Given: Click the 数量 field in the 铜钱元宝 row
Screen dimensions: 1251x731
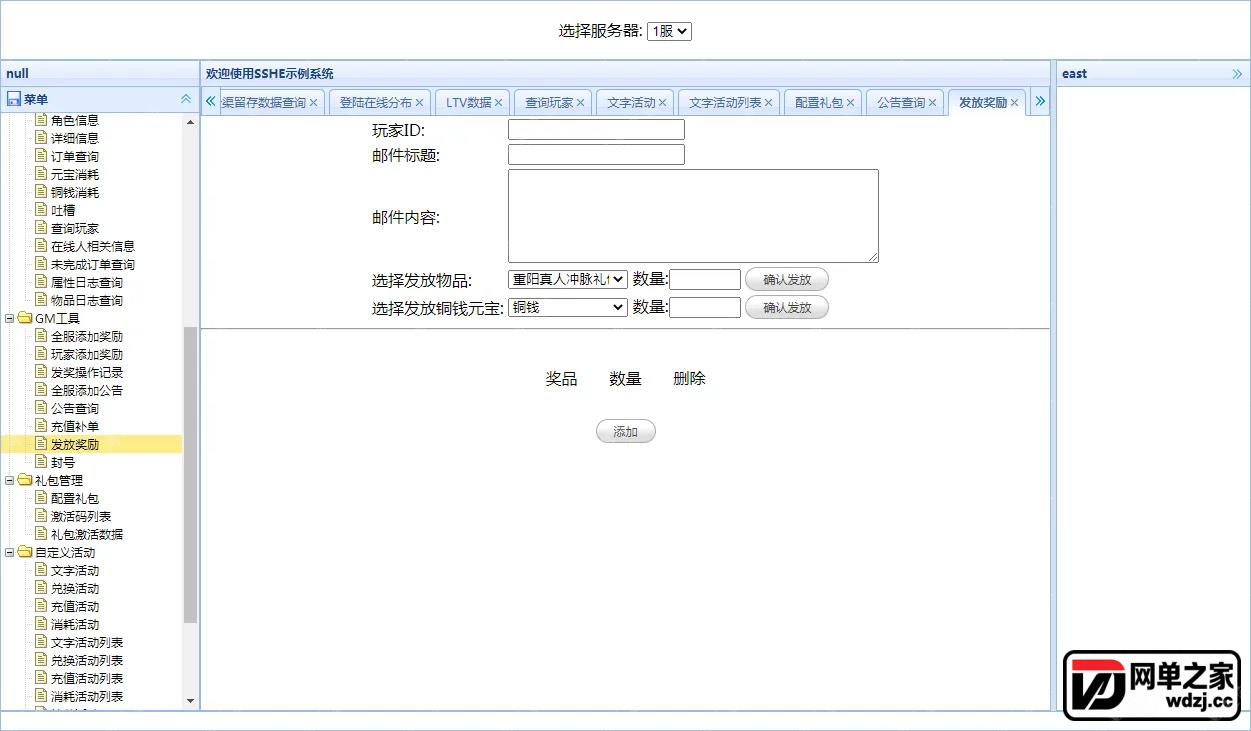Looking at the screenshot, I should [x=705, y=308].
